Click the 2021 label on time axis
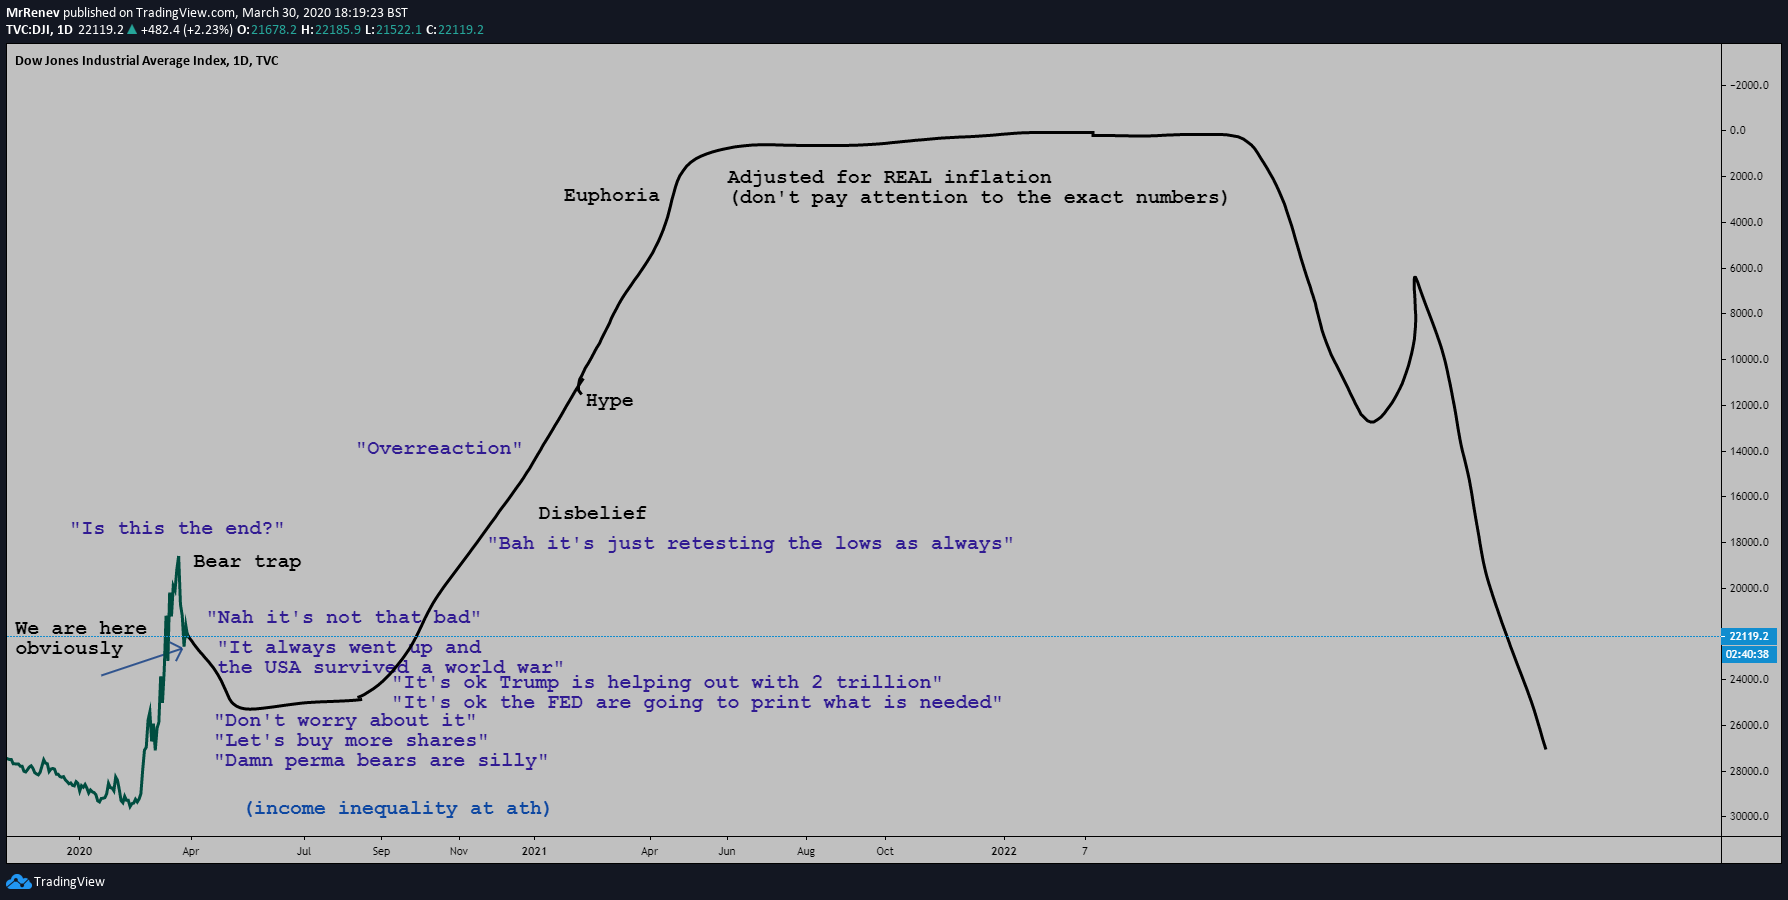 534,851
